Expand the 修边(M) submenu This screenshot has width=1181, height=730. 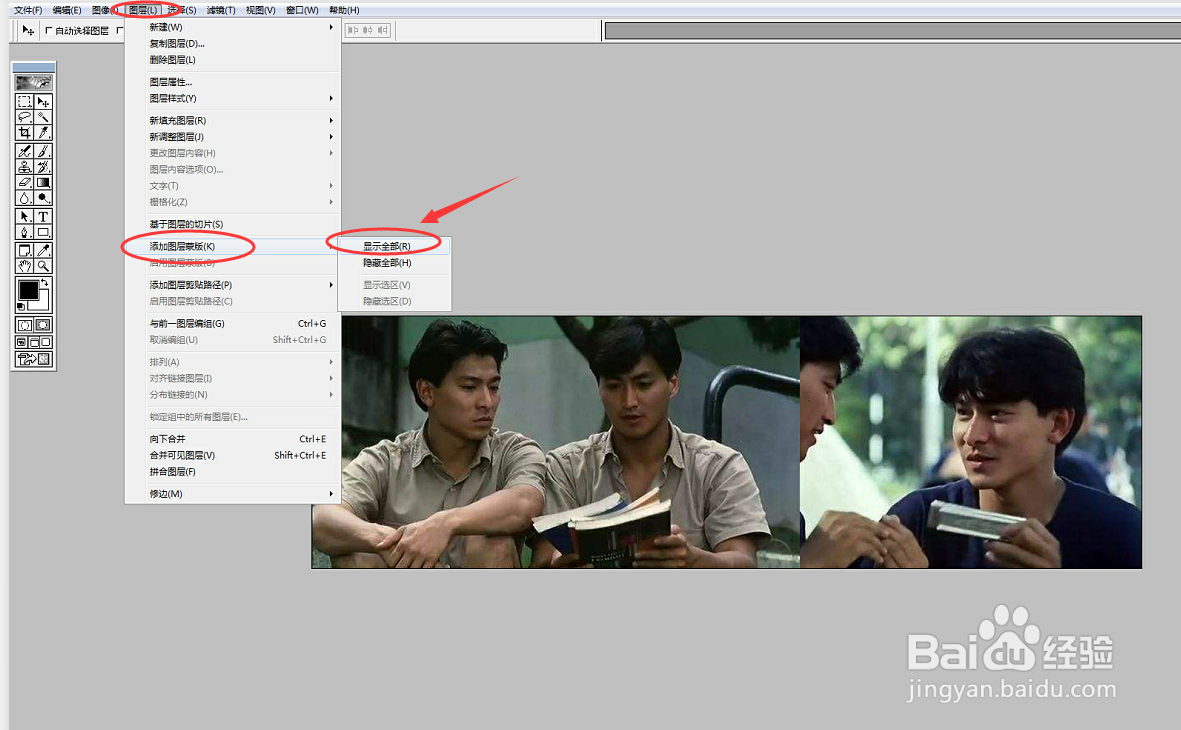point(233,493)
